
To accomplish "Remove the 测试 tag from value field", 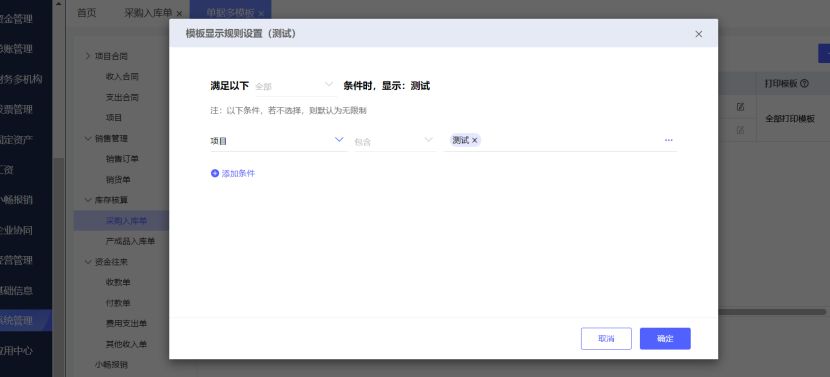I will [474, 140].
